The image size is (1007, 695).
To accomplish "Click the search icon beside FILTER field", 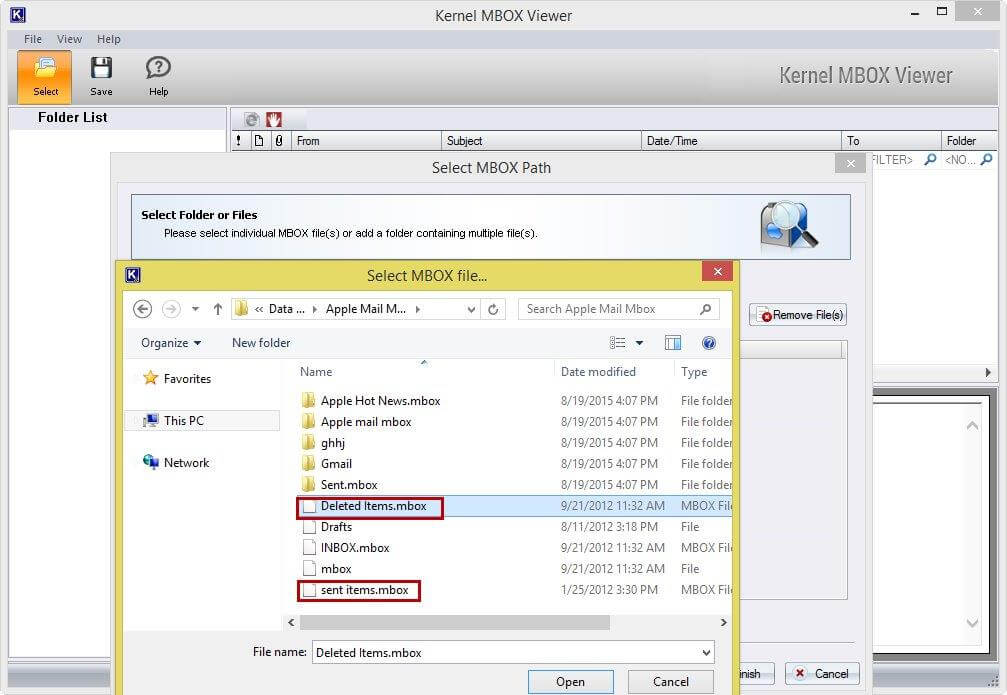I will (929, 159).
